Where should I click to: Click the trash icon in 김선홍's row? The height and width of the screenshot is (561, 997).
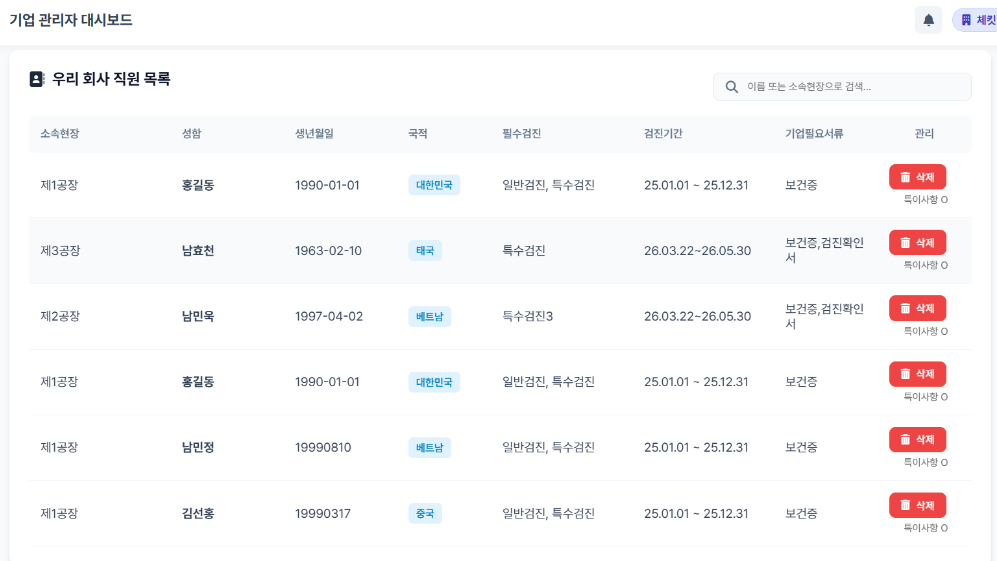point(905,505)
